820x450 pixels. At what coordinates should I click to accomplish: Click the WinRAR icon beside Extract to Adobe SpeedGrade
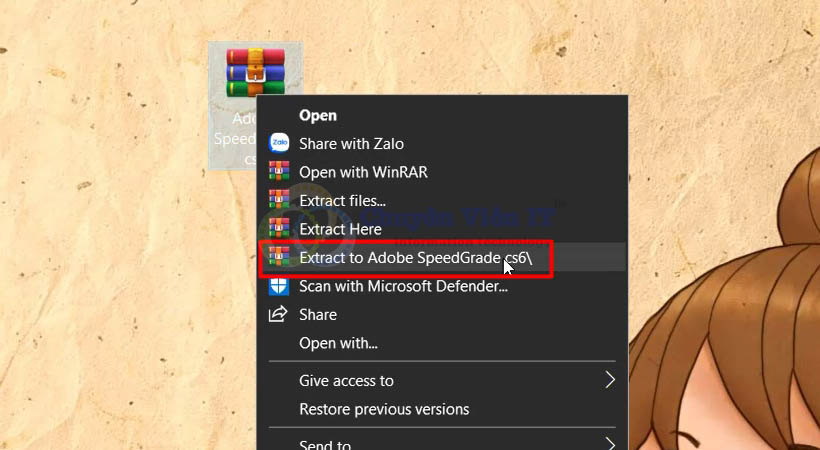click(279, 258)
